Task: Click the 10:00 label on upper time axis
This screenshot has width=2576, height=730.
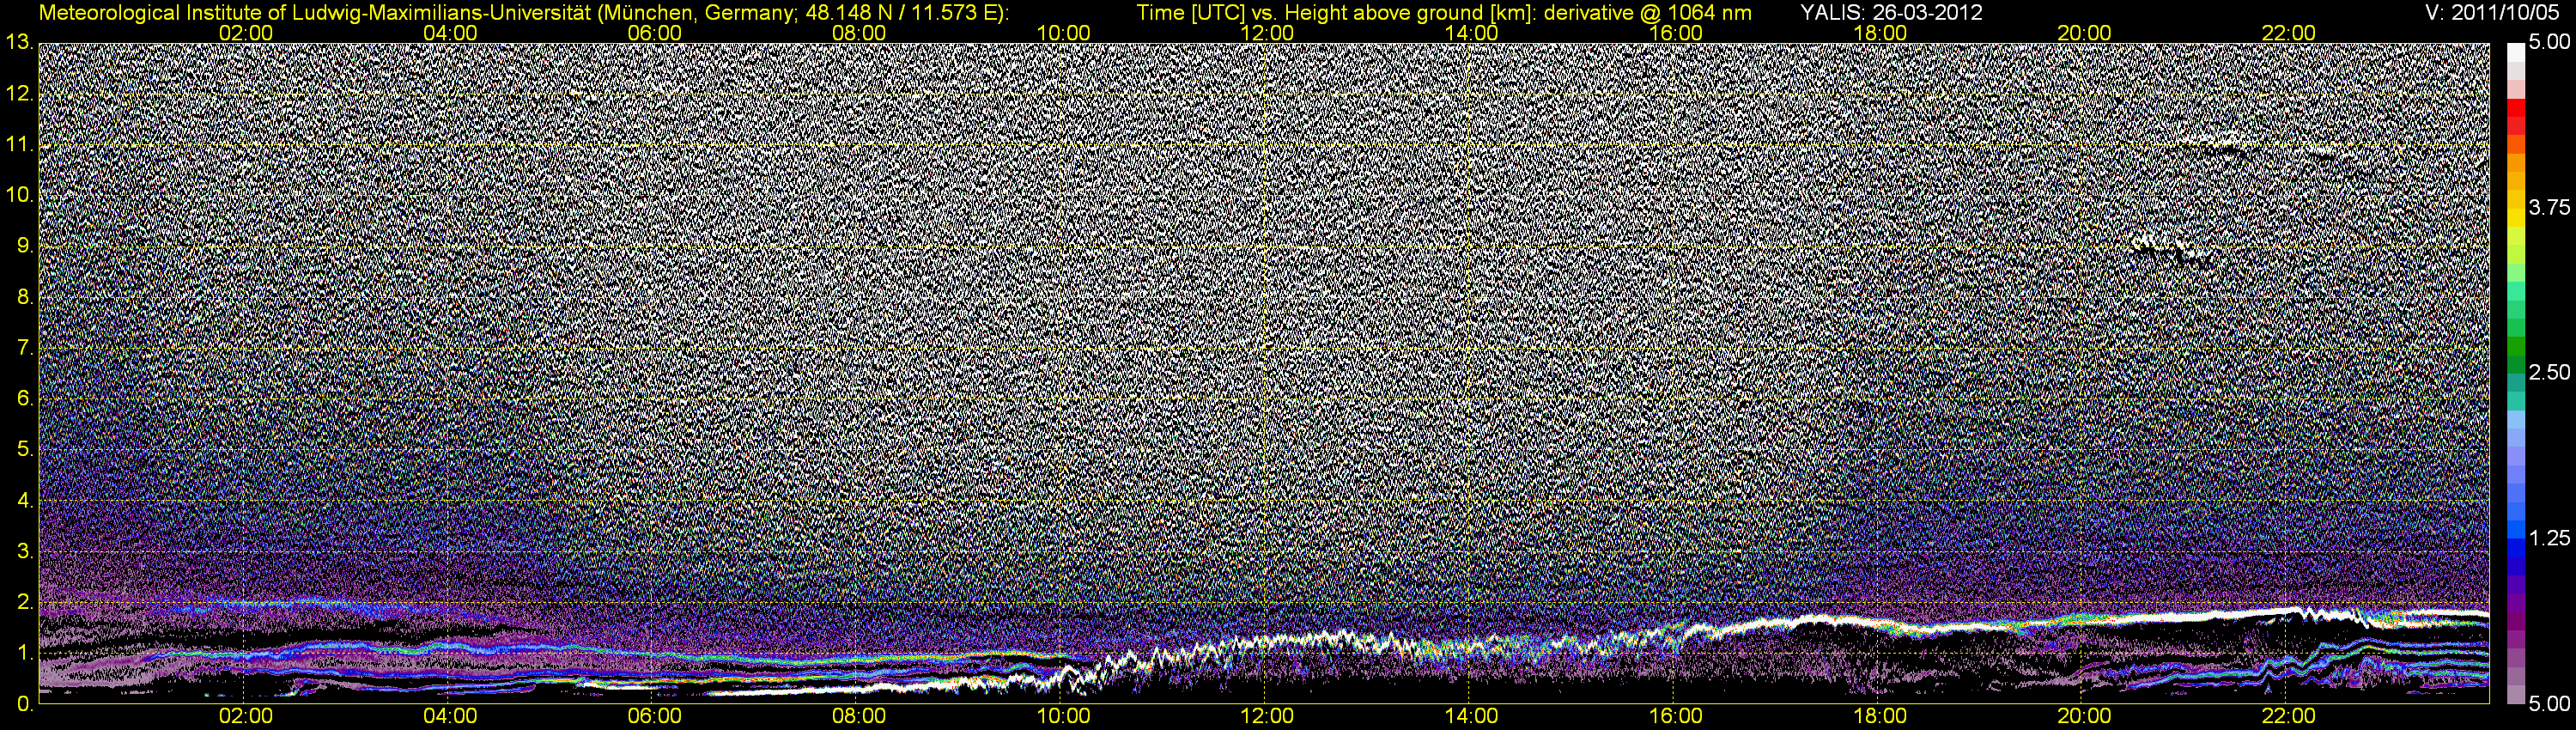Action: pos(1063,33)
